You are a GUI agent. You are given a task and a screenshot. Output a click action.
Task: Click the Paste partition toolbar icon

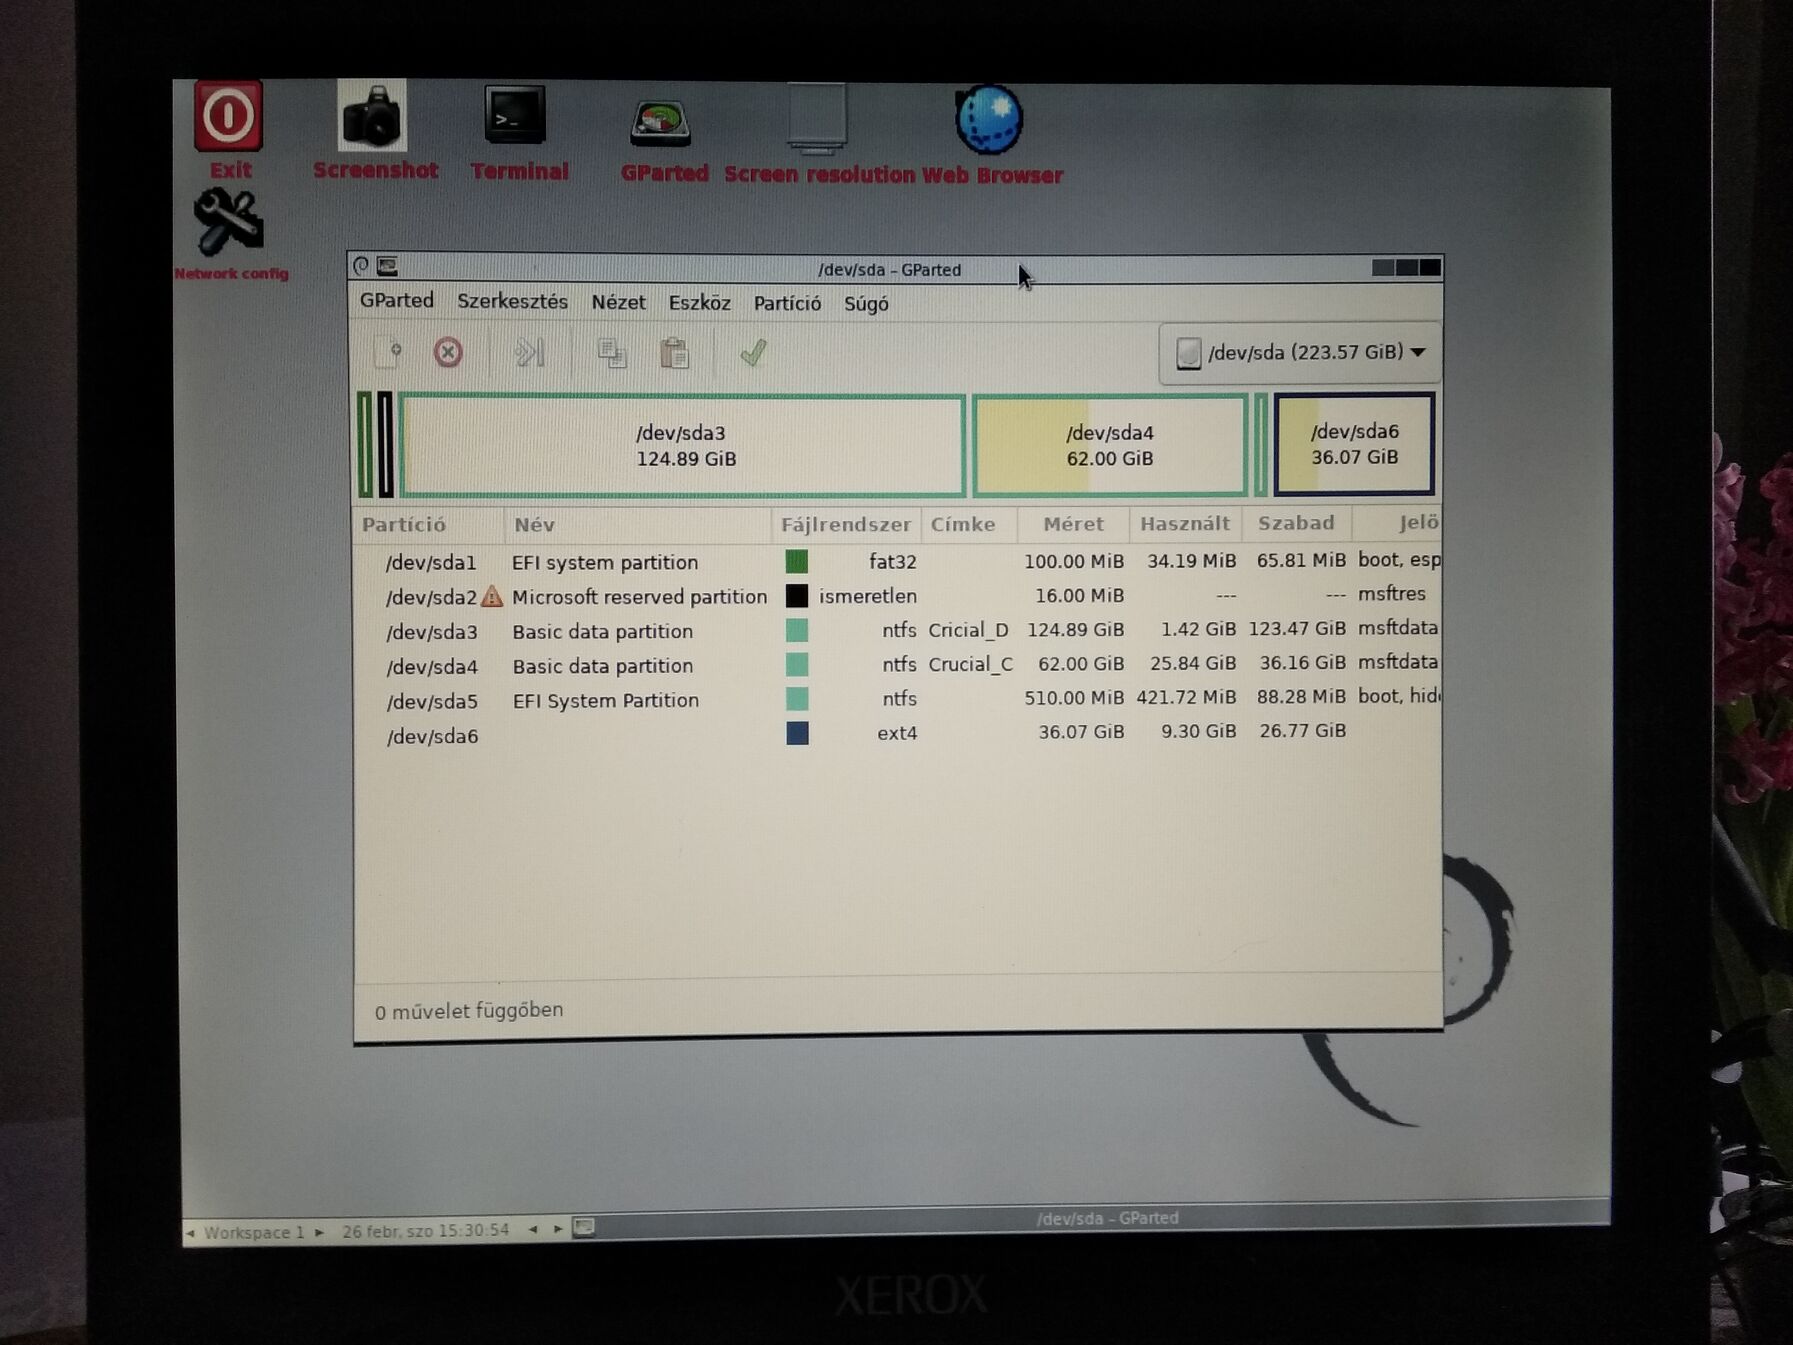coord(675,353)
